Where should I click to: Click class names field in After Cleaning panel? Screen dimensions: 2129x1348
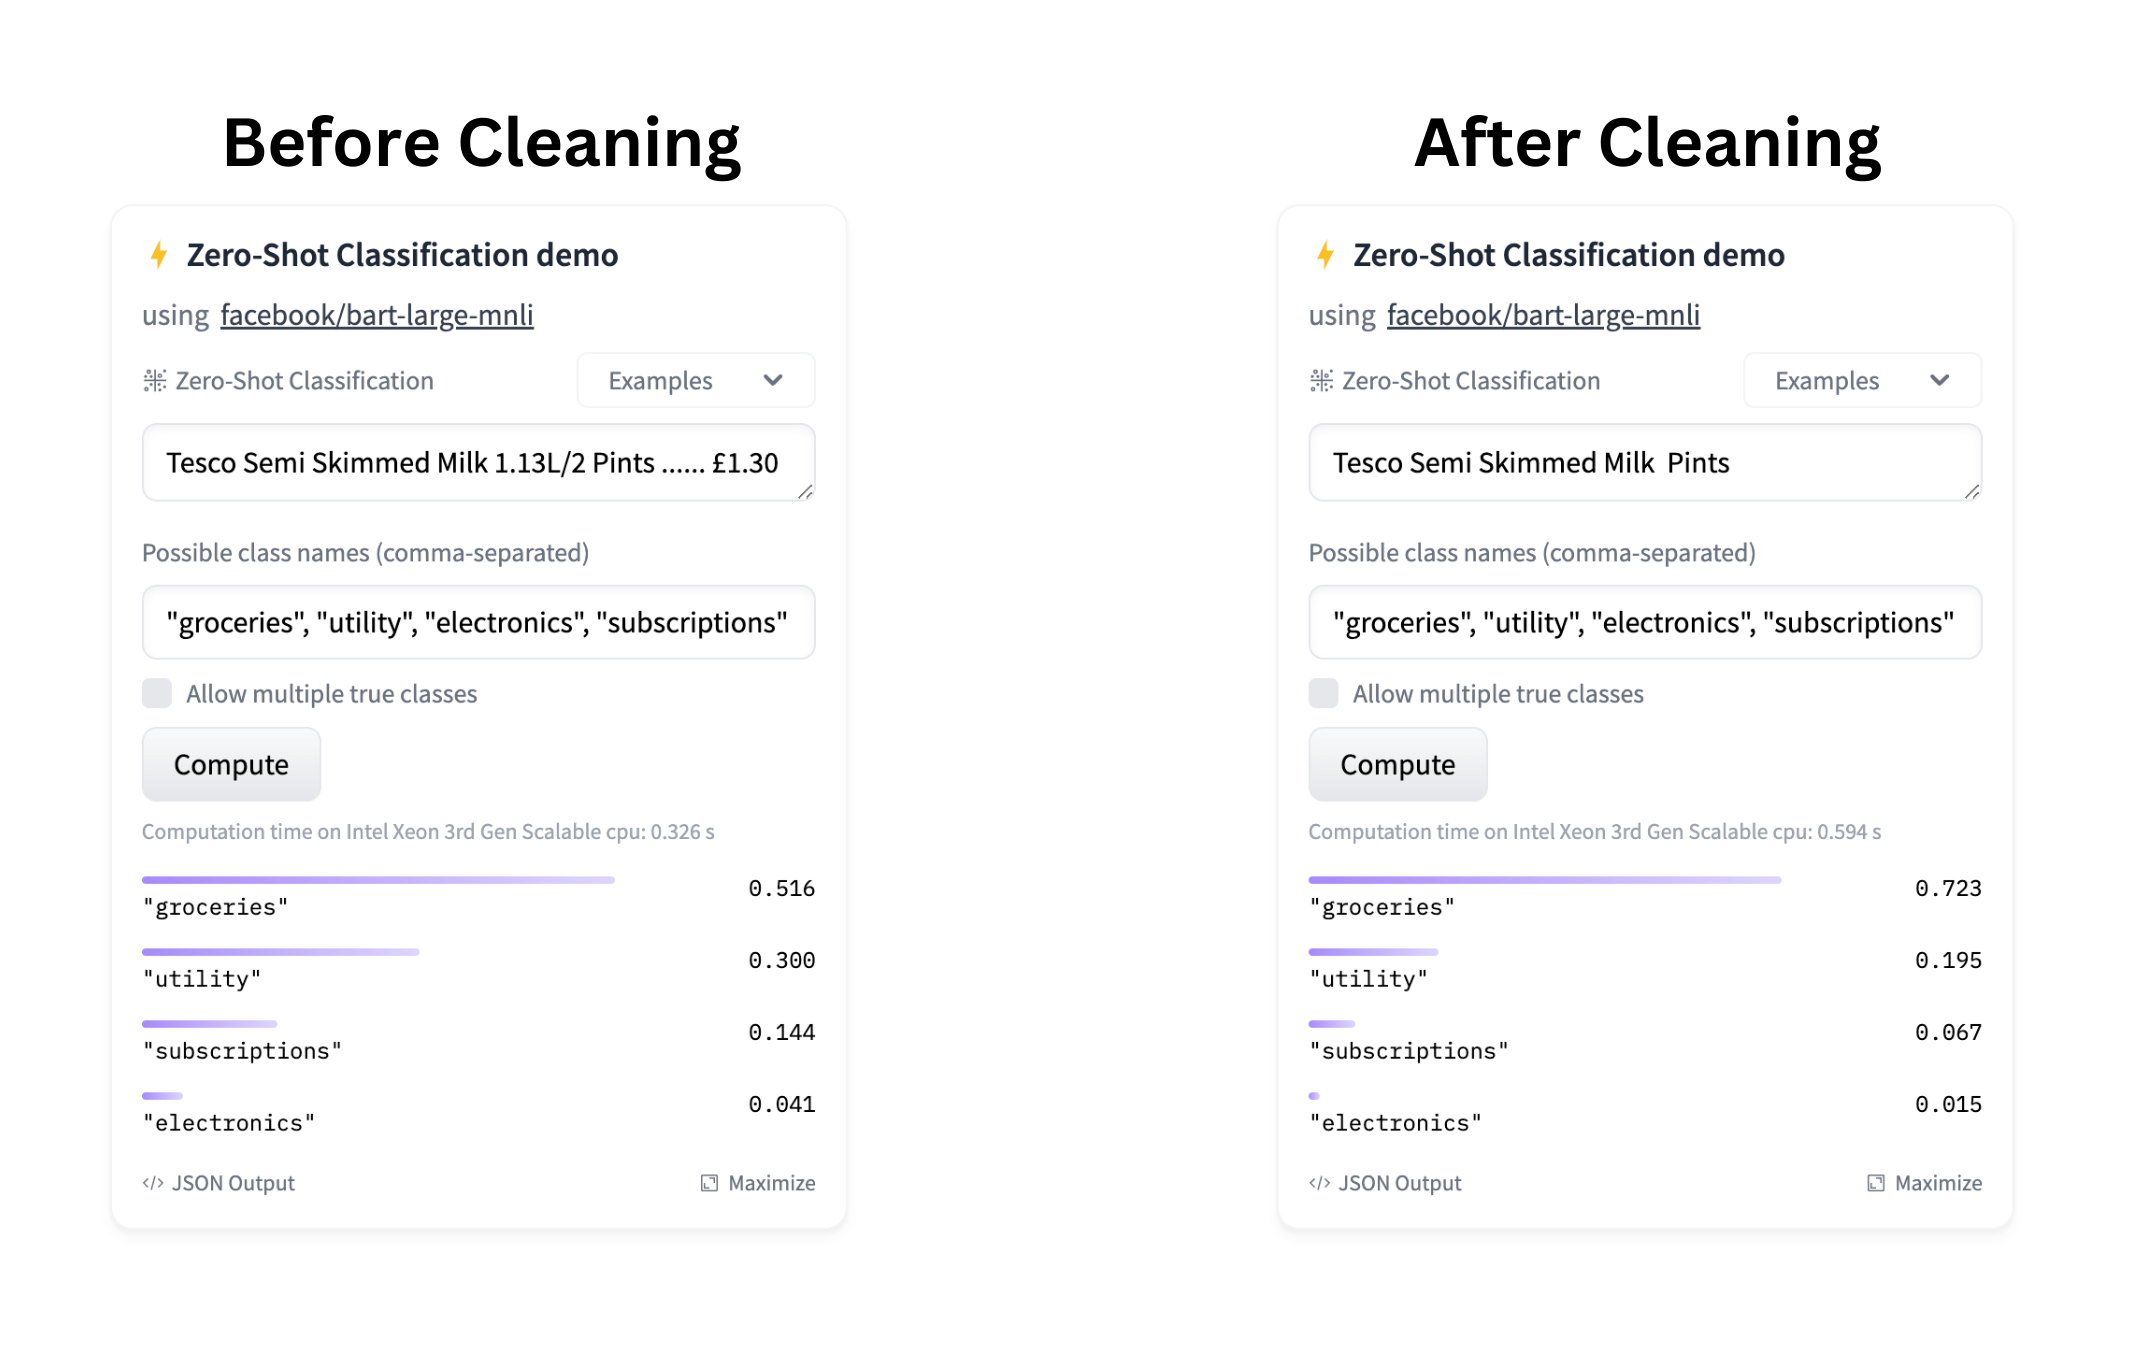click(x=1644, y=622)
